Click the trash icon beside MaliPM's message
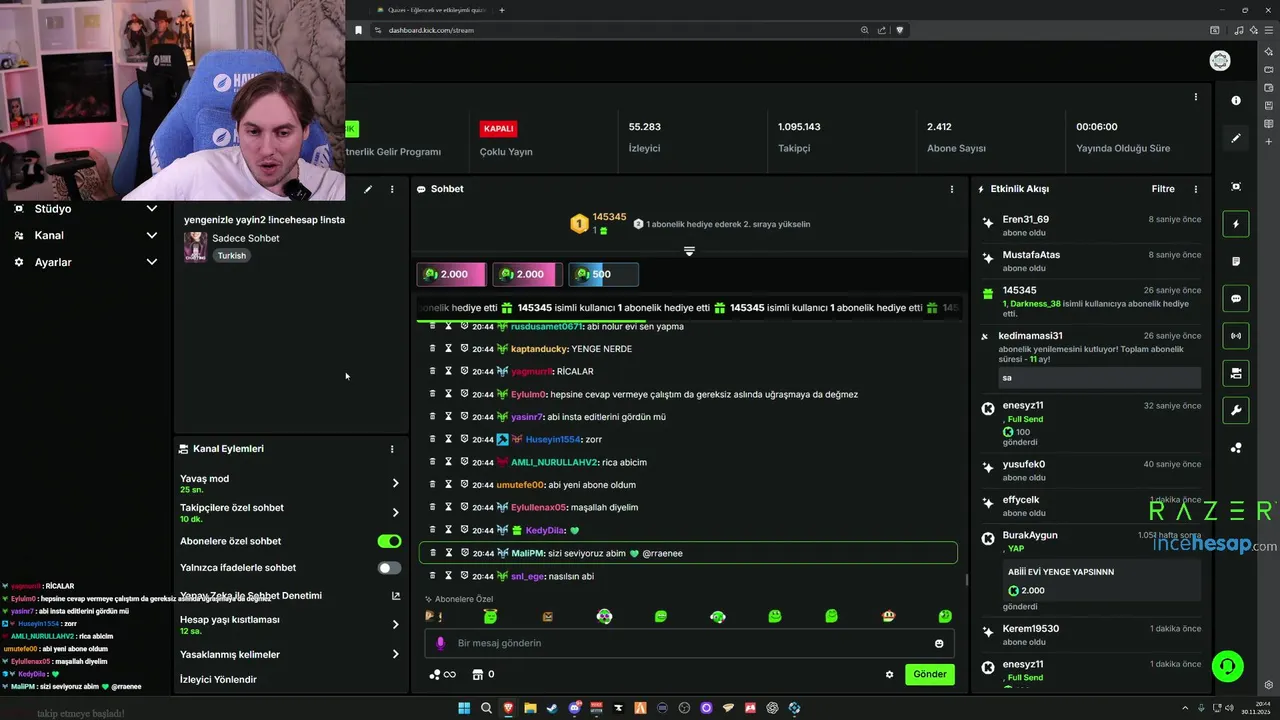This screenshot has width=1280, height=720. 432,552
